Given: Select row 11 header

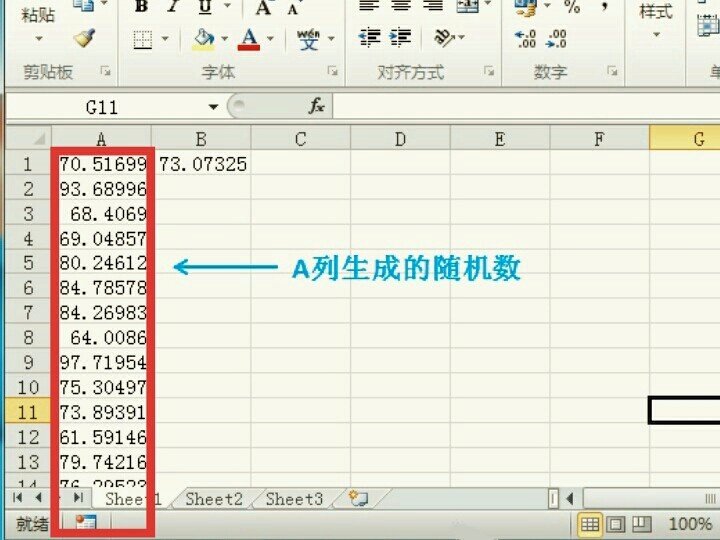Looking at the screenshot, I should click(x=28, y=412).
